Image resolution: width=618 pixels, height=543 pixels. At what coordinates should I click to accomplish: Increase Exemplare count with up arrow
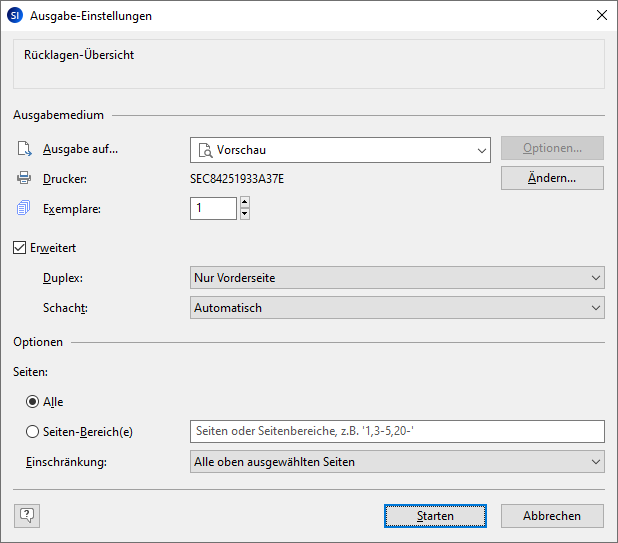(244, 202)
